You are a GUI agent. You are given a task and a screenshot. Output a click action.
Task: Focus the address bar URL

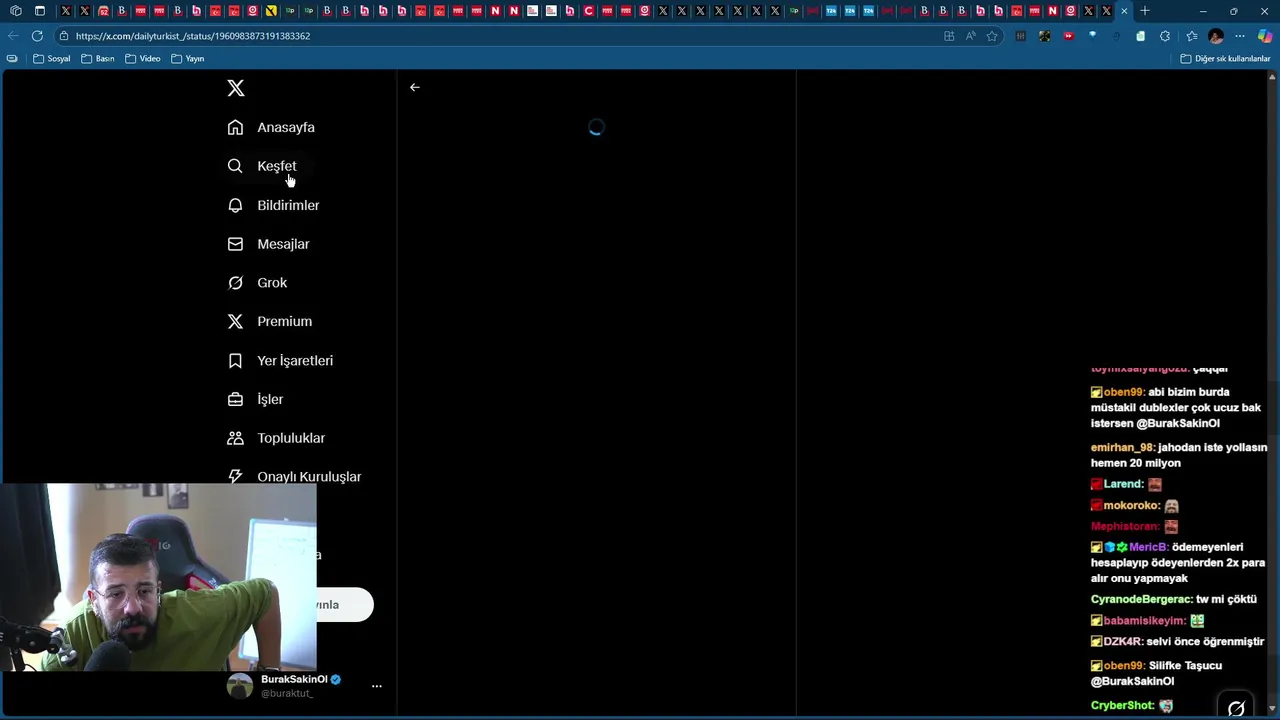click(193, 36)
